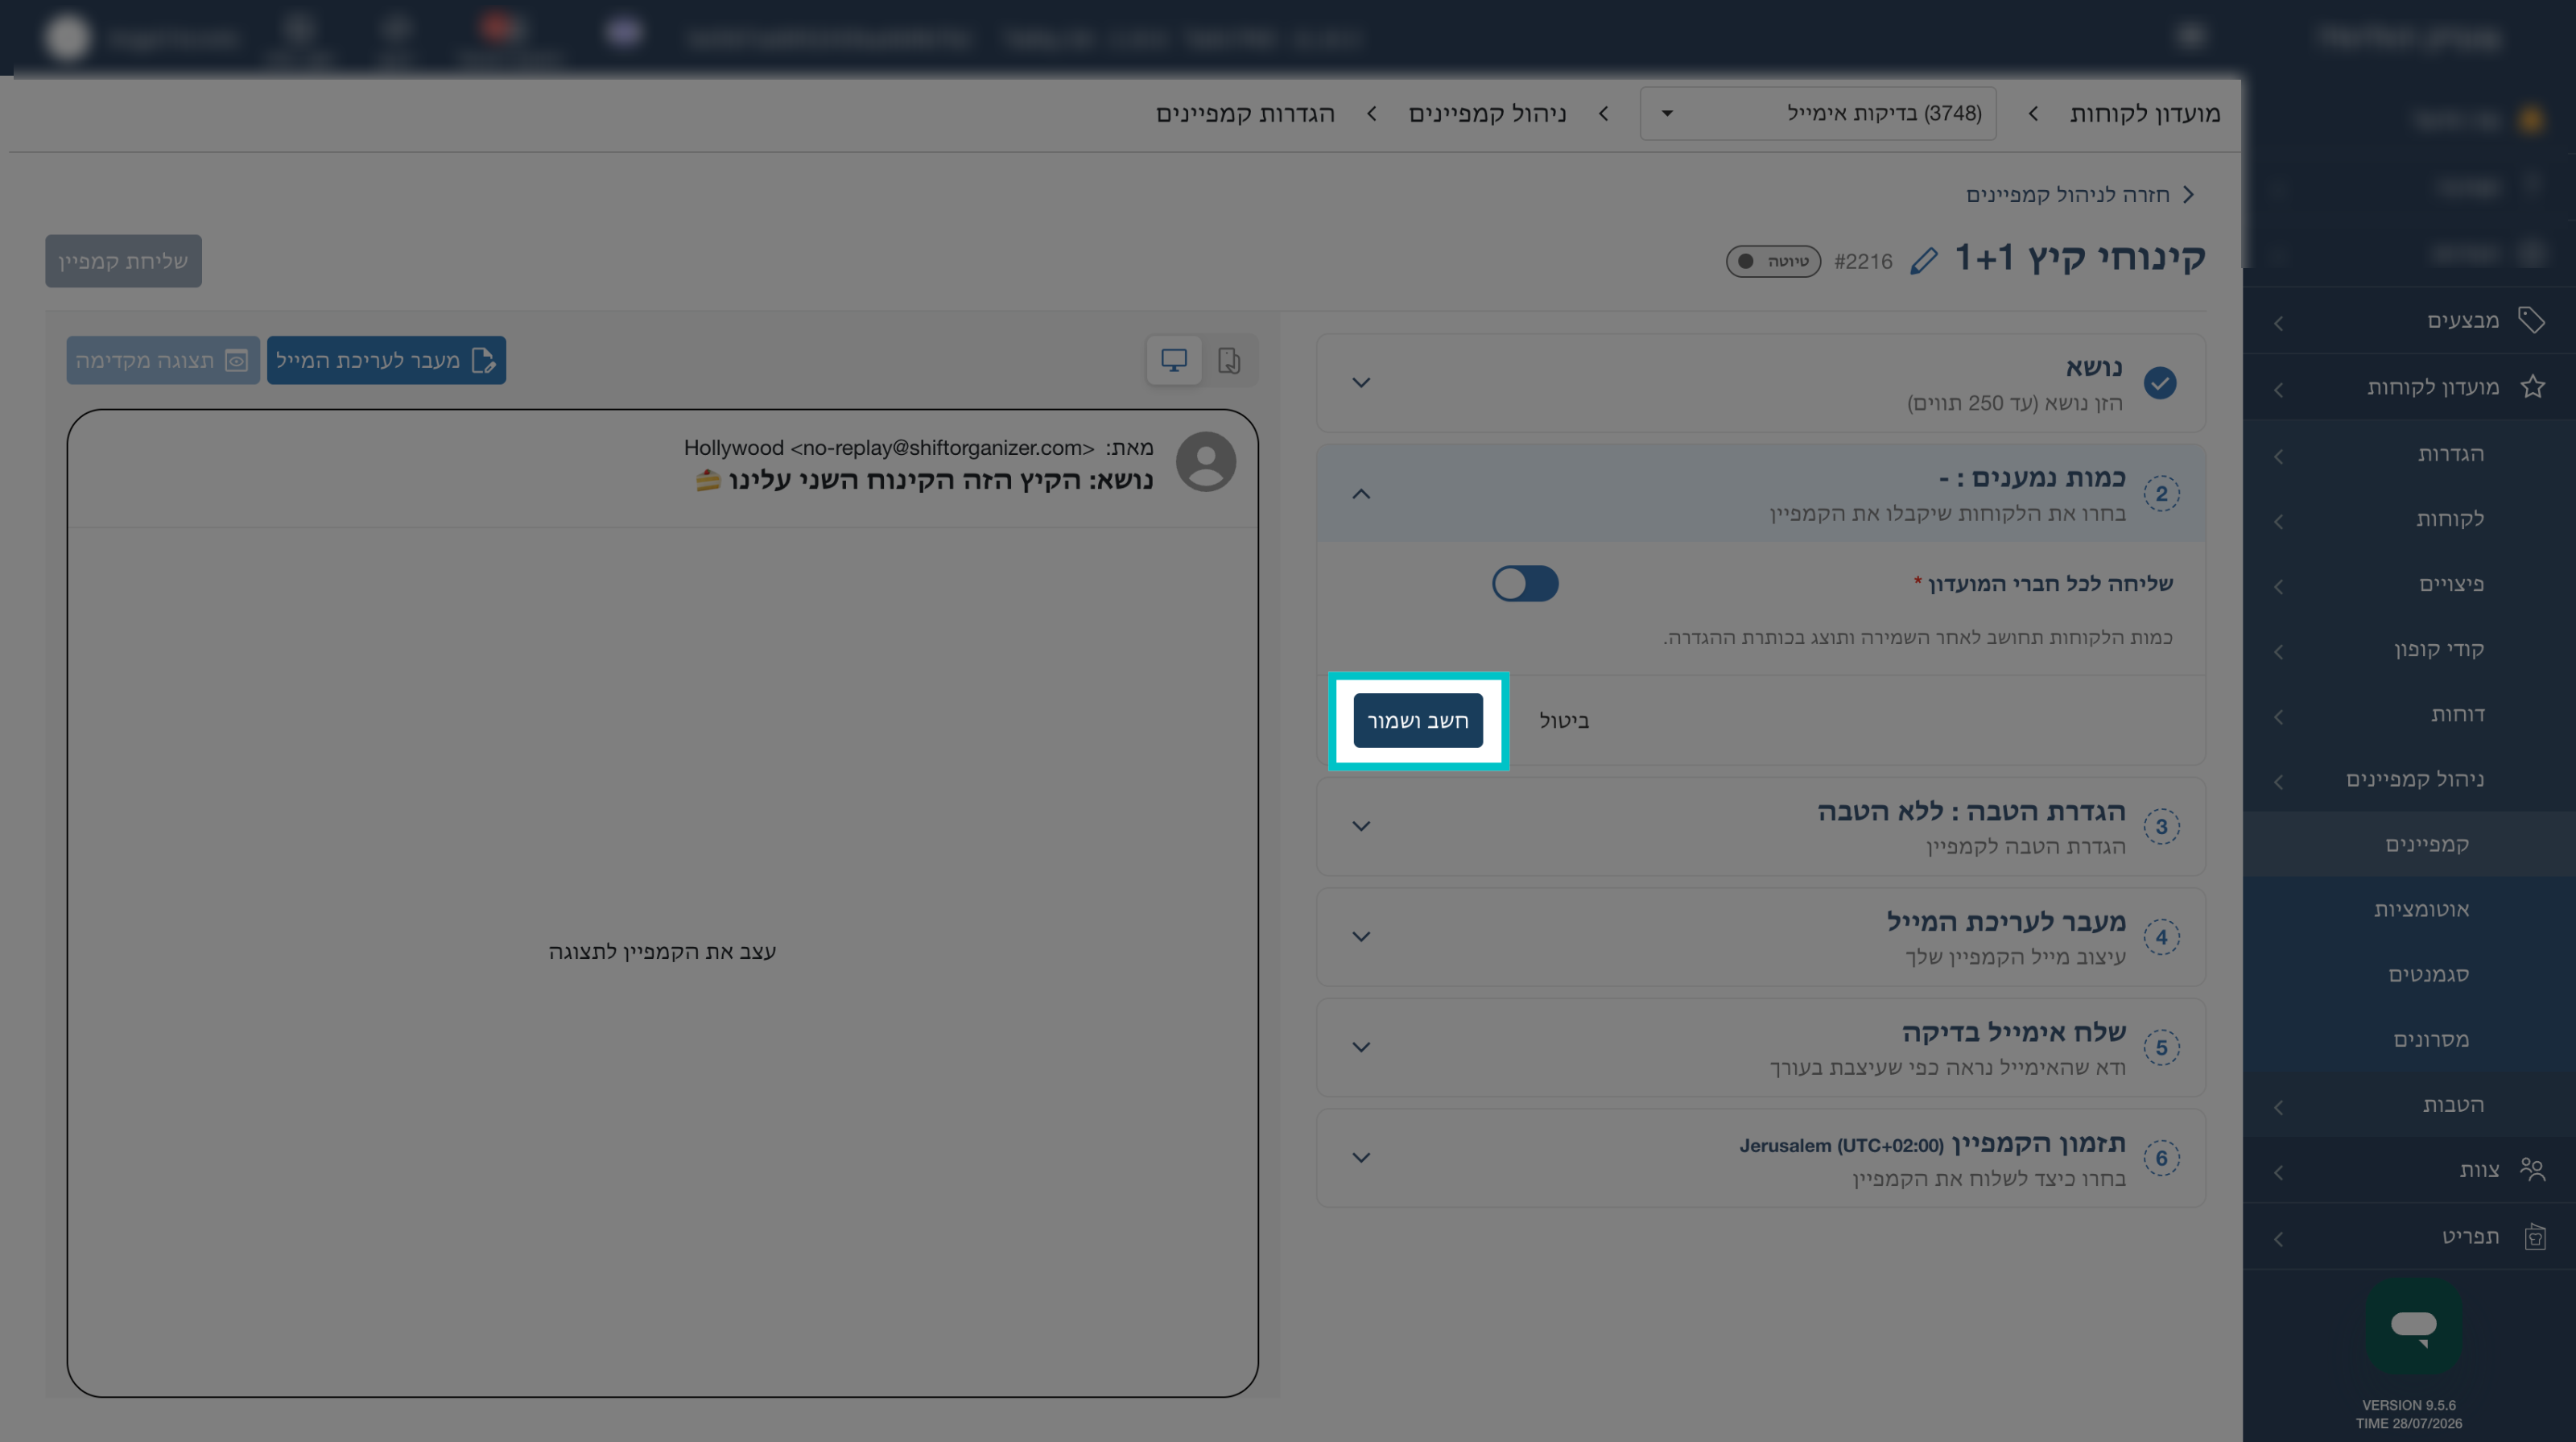This screenshot has width=2576, height=1442.
Task: Click the people icon beside צוות
Action: click(2532, 1168)
